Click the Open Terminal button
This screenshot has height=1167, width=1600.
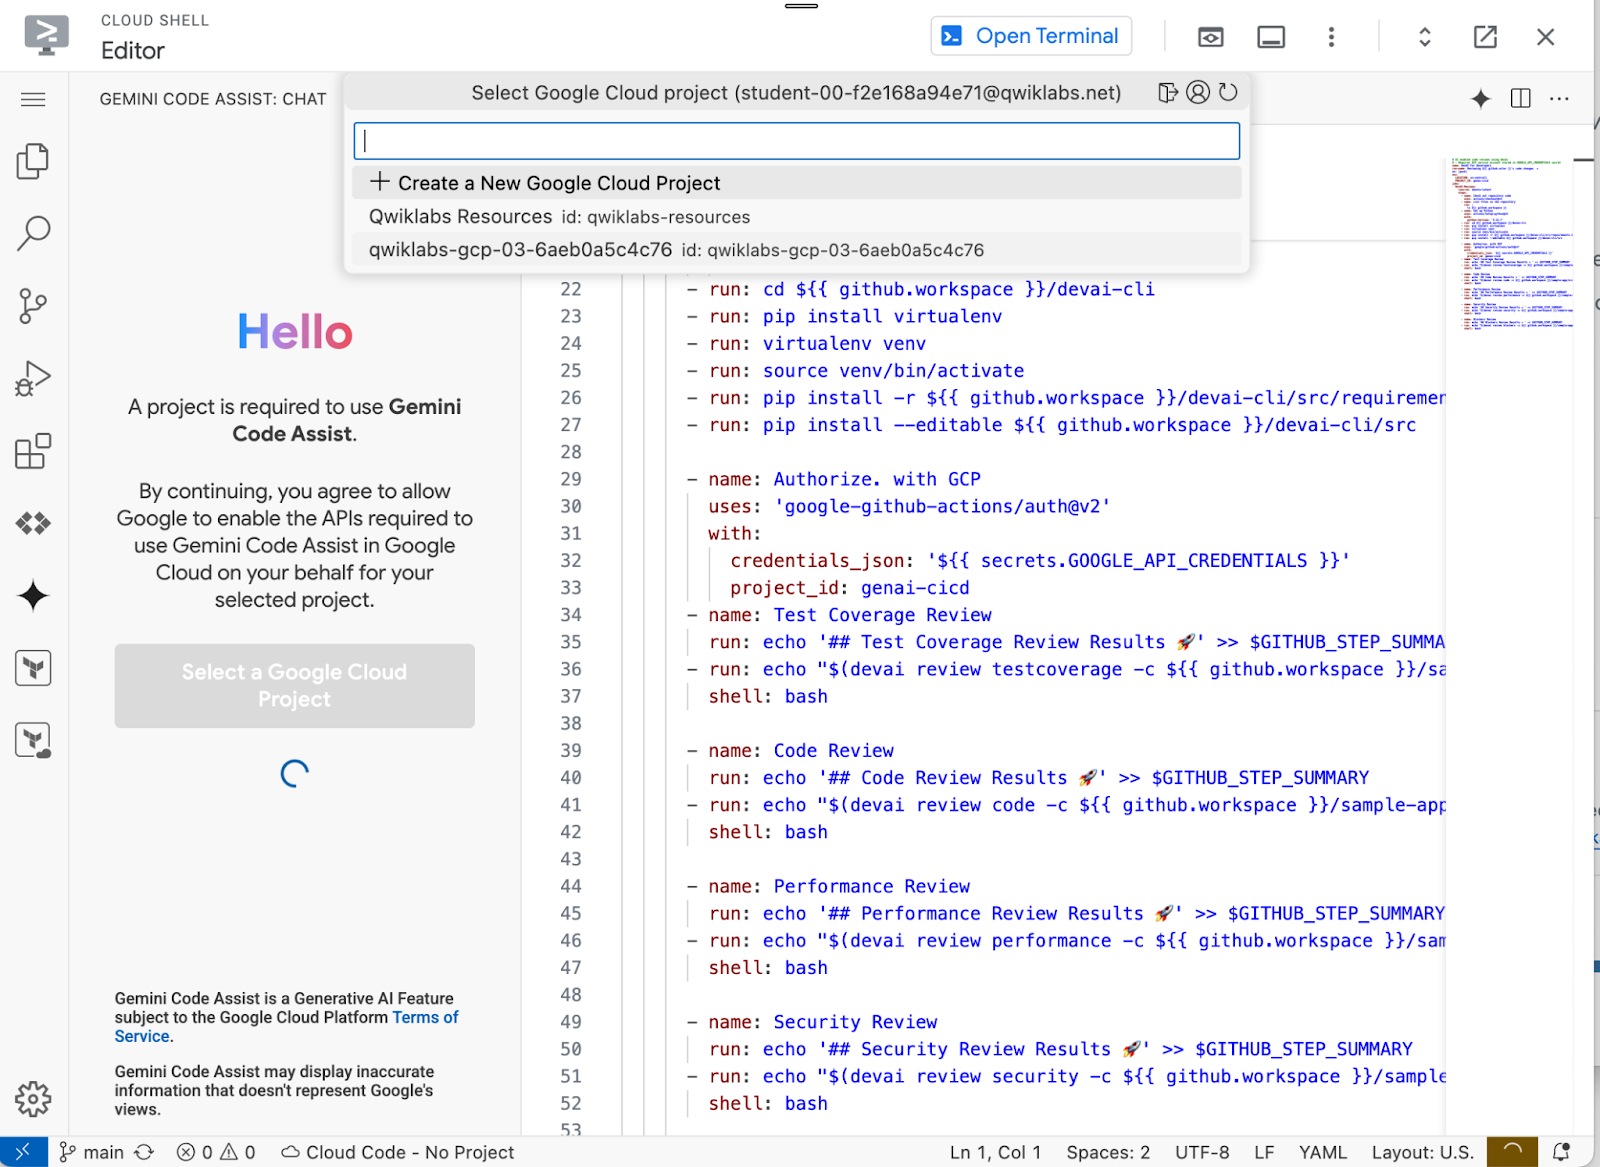1031,36
